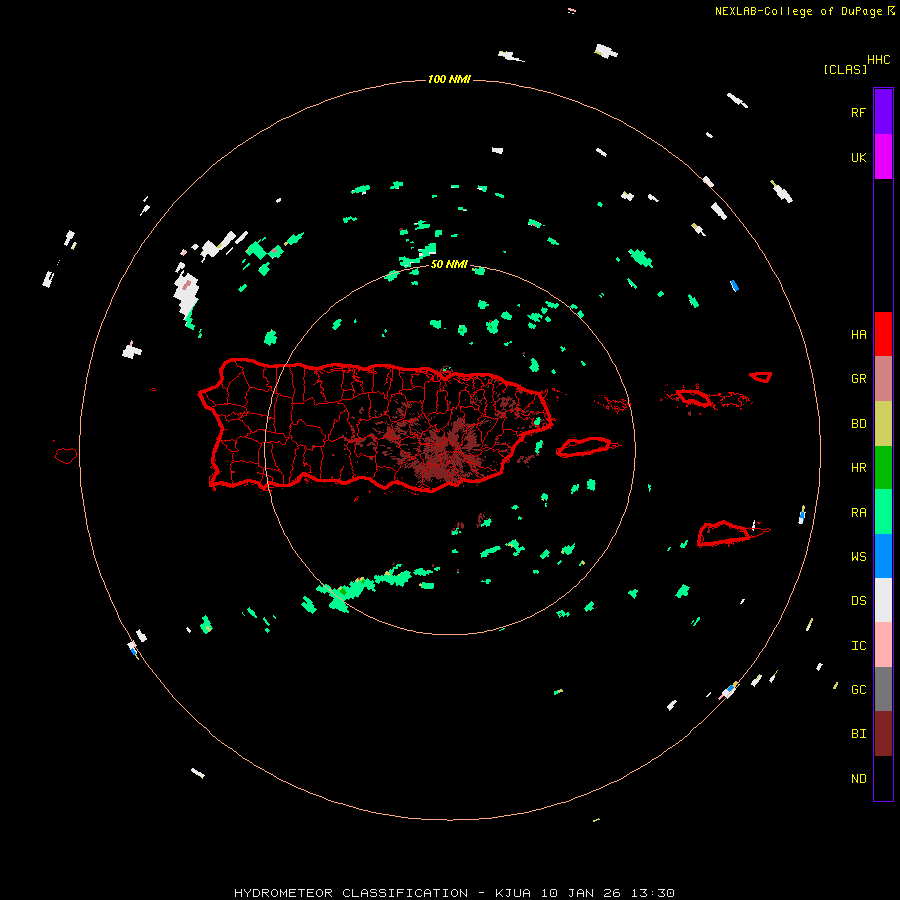Click the KJUA radar site identifier
The width and height of the screenshot is (900, 900).
click(x=513, y=893)
